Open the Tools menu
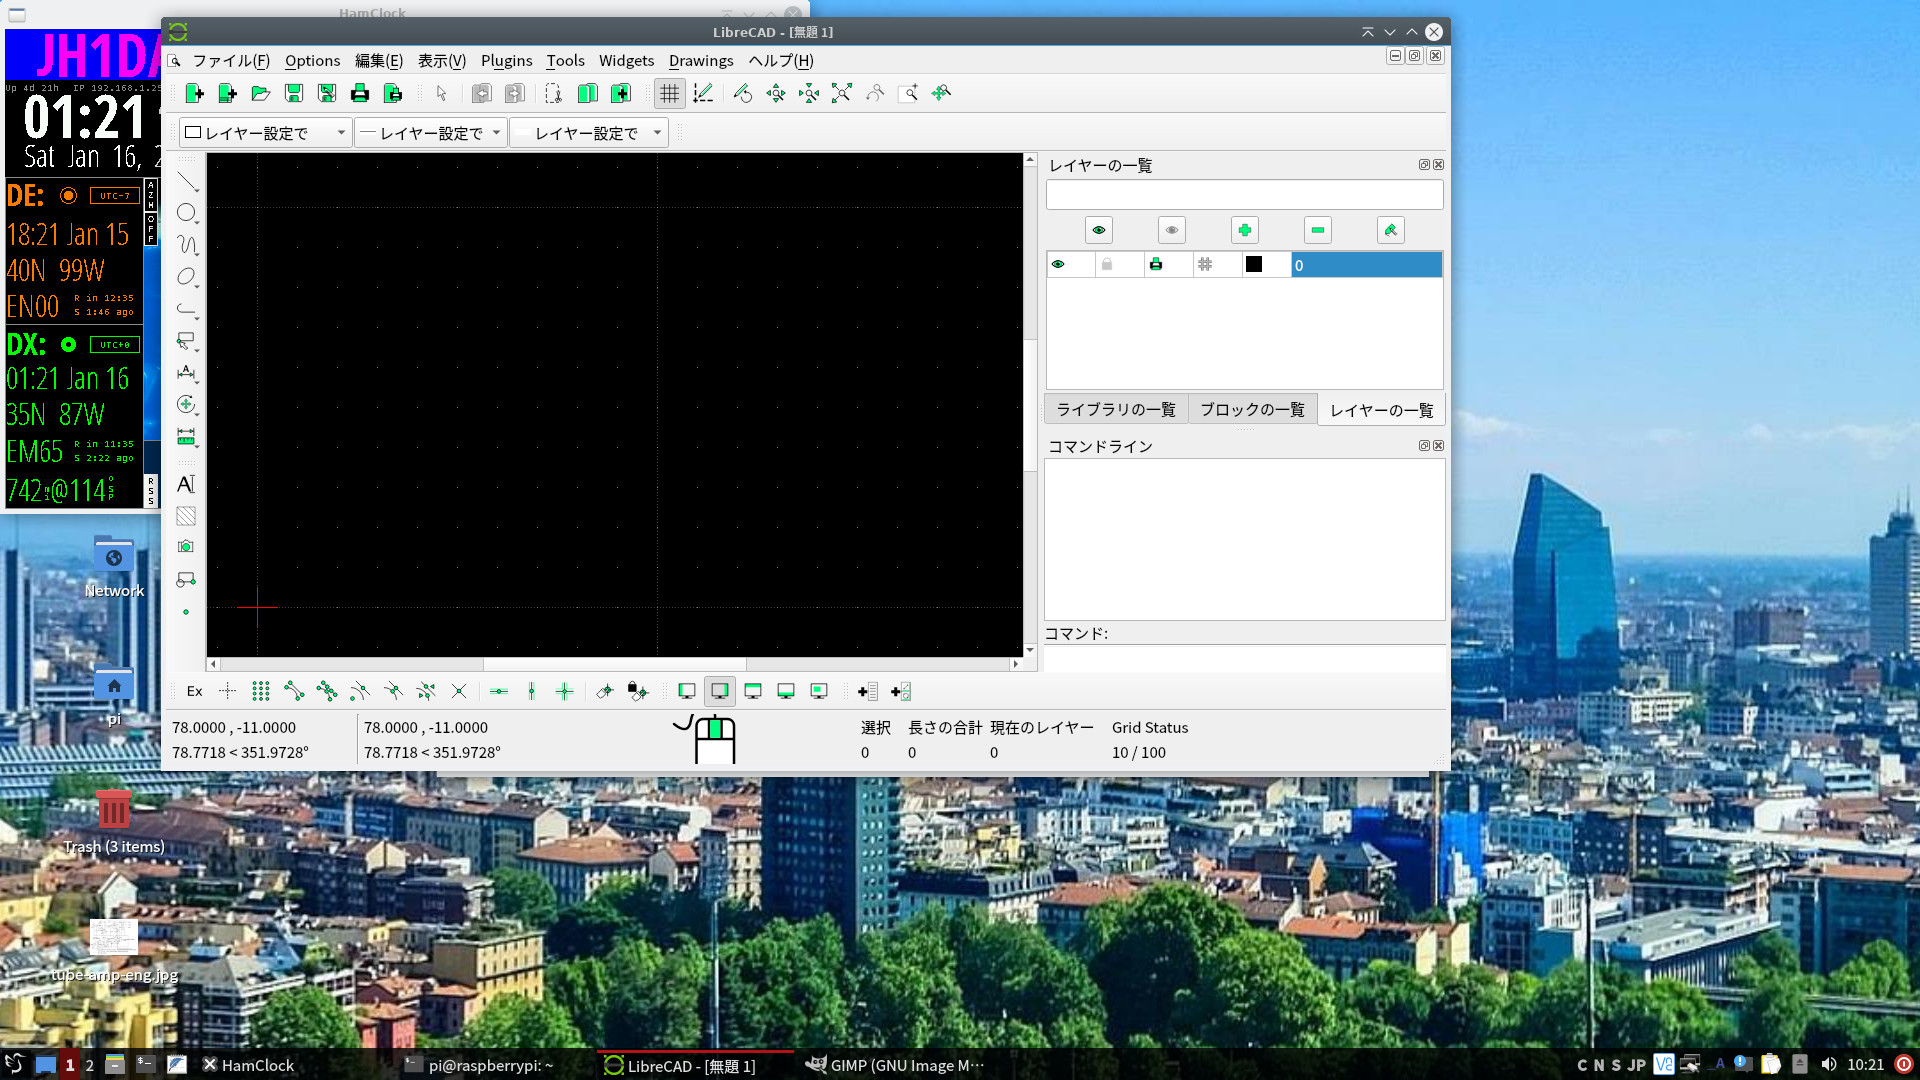 coord(565,60)
